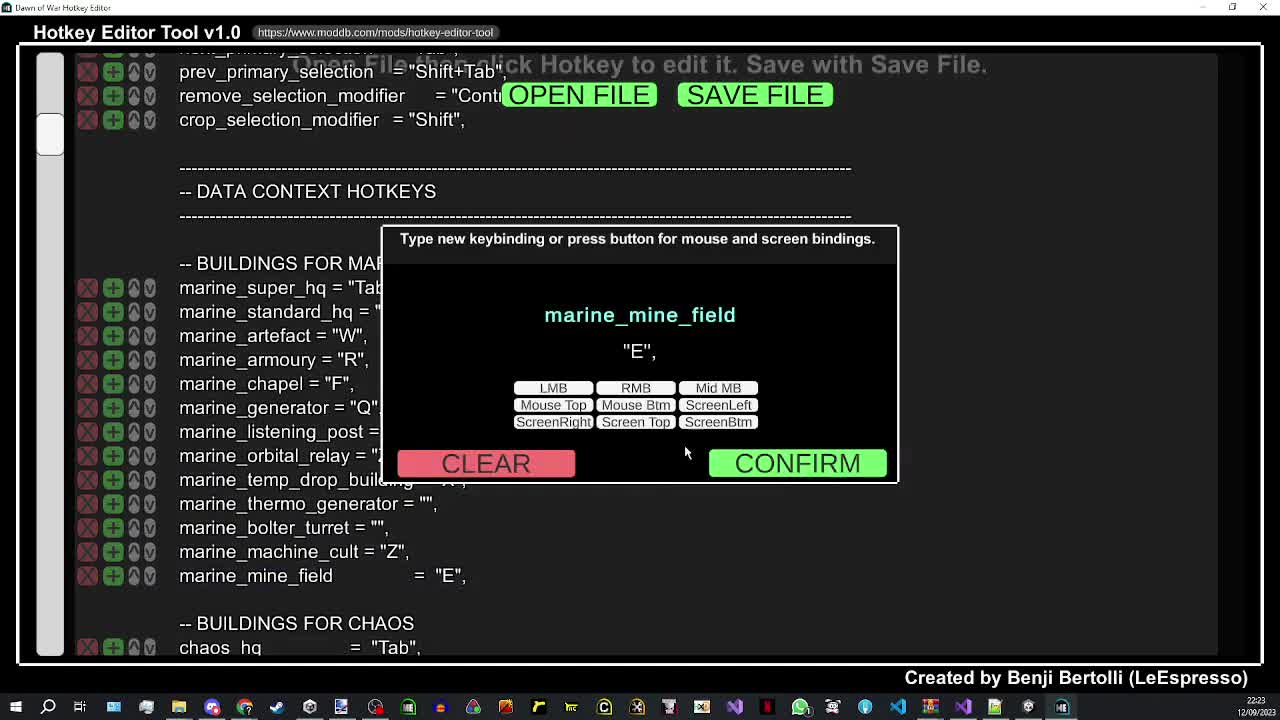Select the Mid MB binding option
1280x720 pixels.
click(x=718, y=388)
